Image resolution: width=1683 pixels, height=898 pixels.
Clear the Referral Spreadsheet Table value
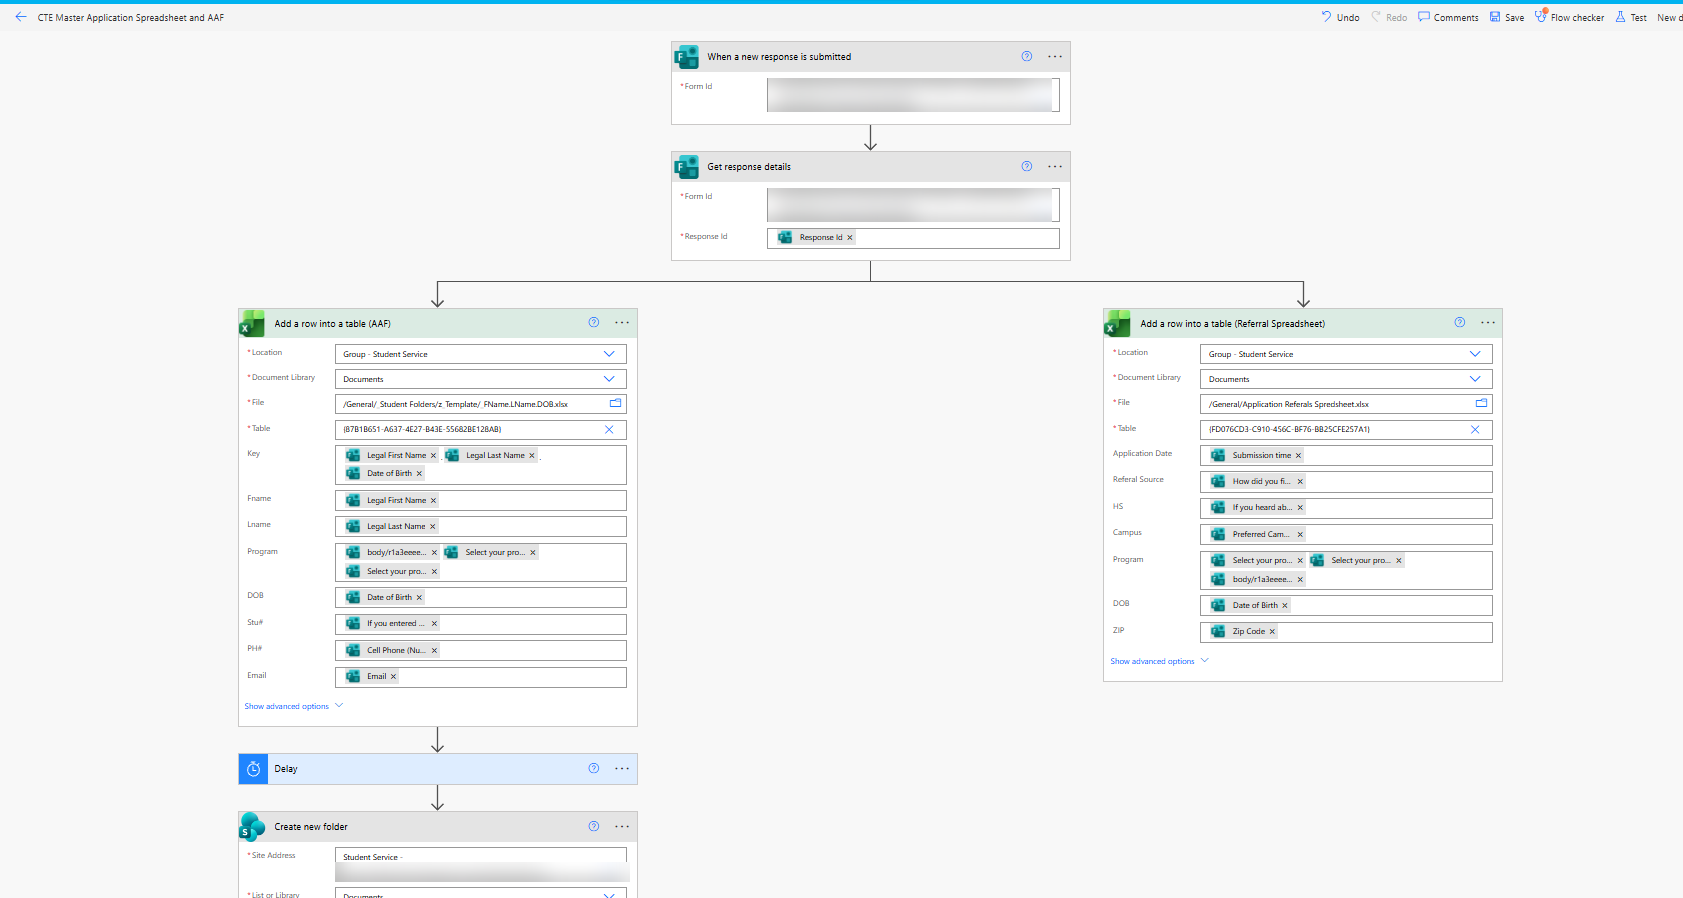coord(1474,429)
